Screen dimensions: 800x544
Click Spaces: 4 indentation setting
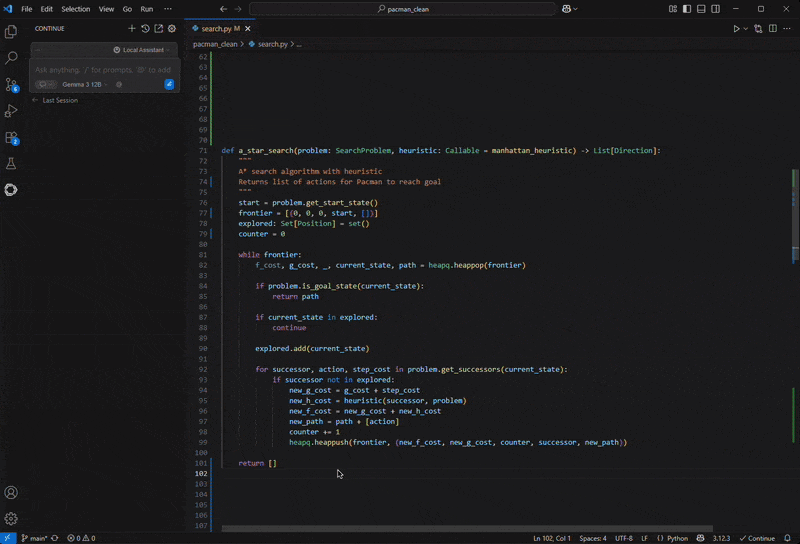(x=592, y=538)
